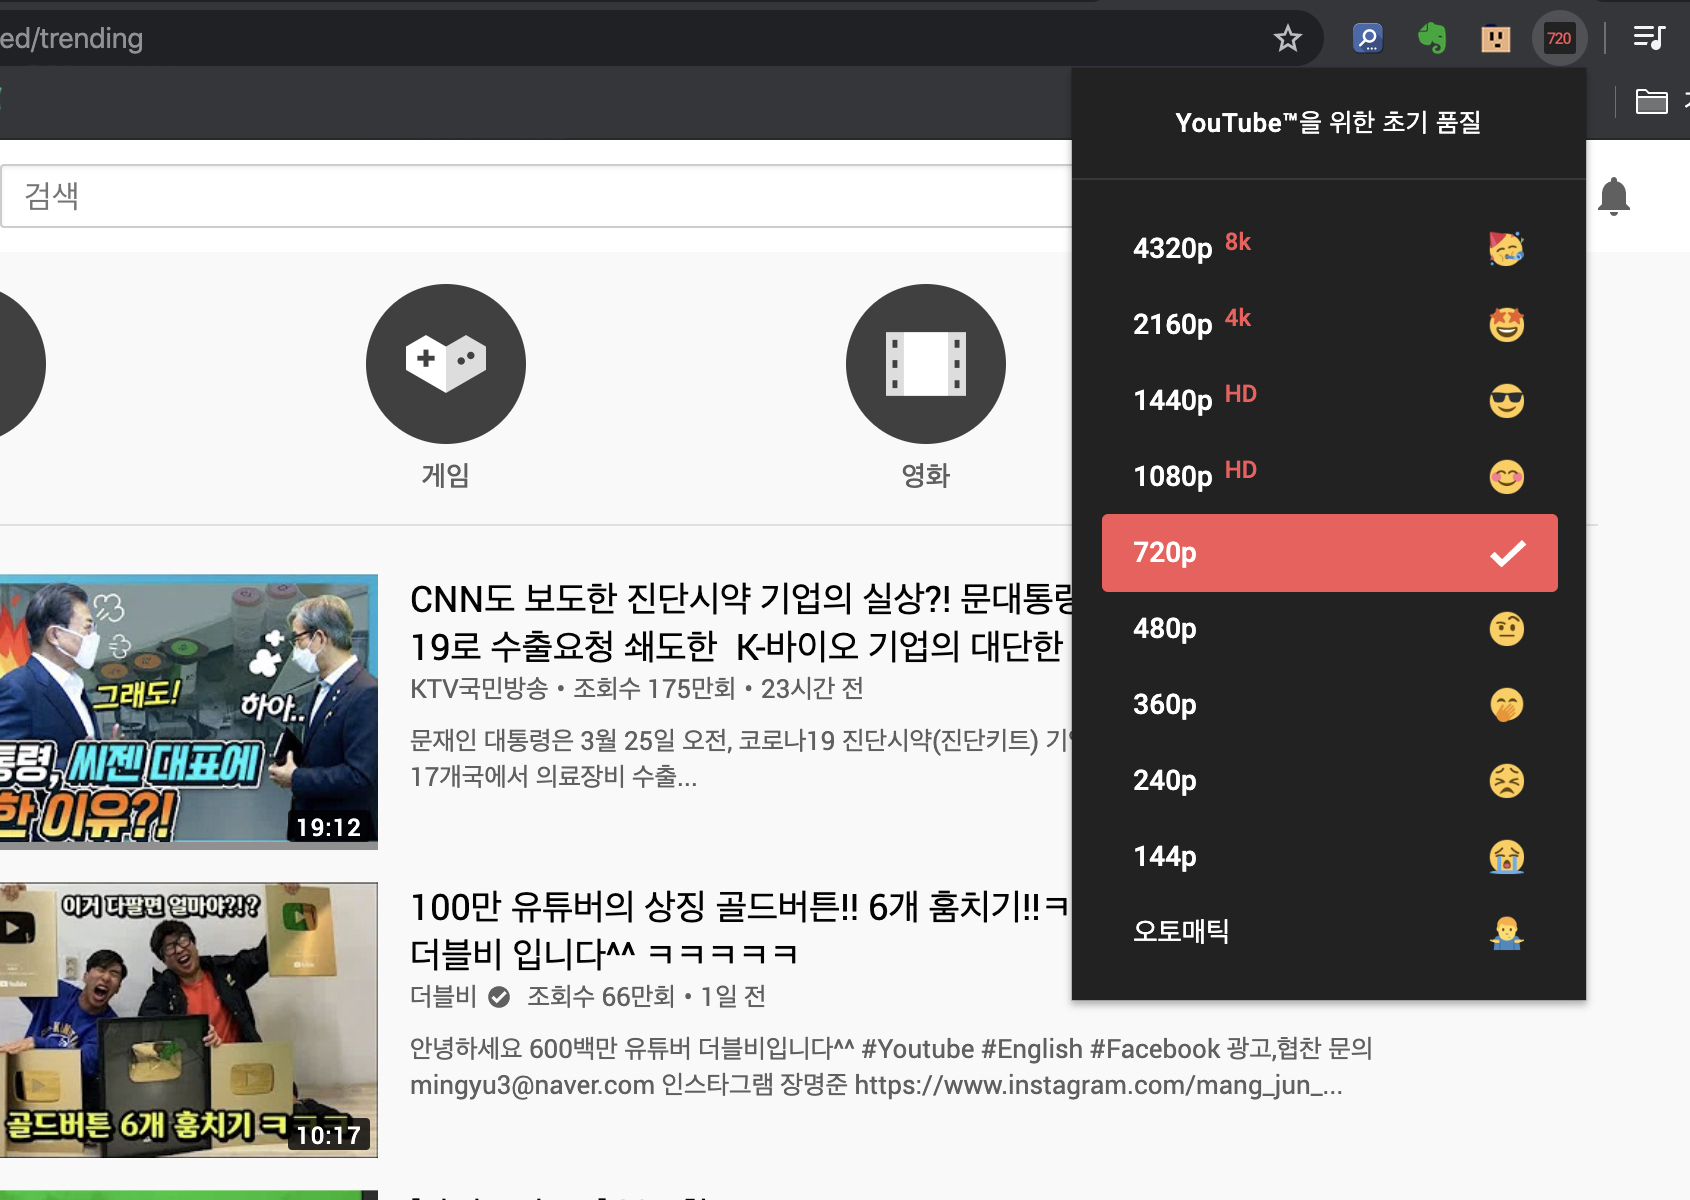Bookmark this page with the star icon

point(1287,39)
